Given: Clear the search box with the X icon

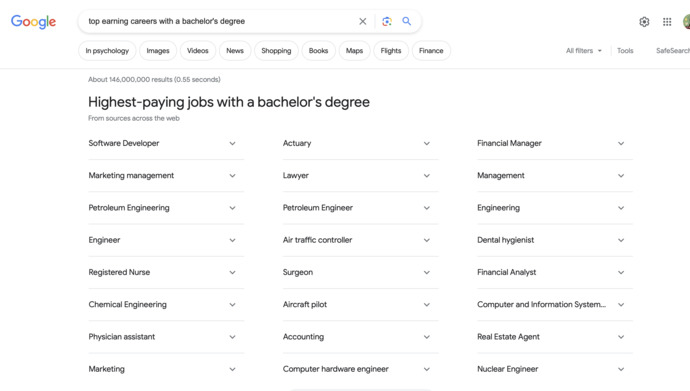Looking at the screenshot, I should click(x=363, y=21).
